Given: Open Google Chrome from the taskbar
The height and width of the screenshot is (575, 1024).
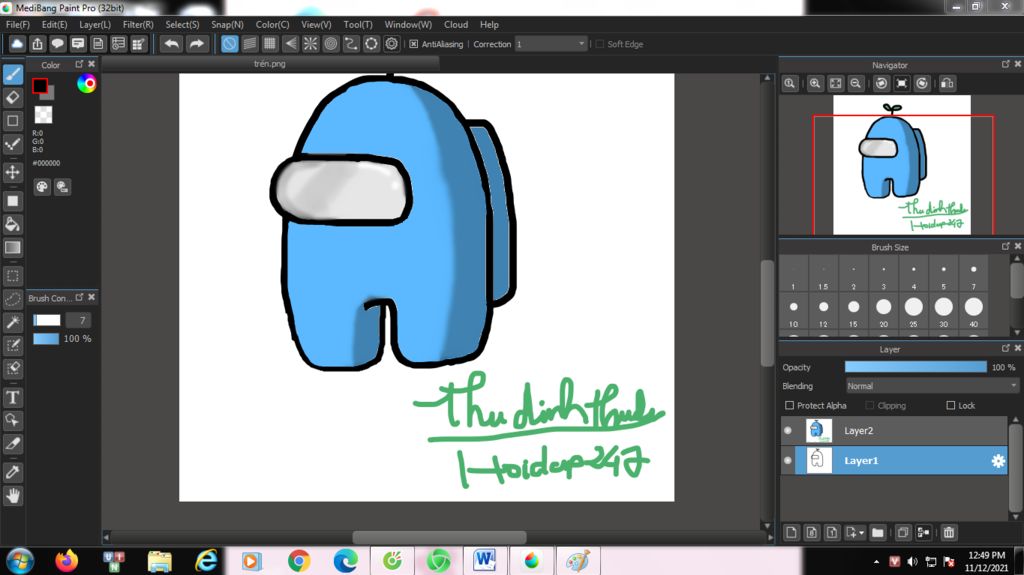Looking at the screenshot, I should point(298,561).
